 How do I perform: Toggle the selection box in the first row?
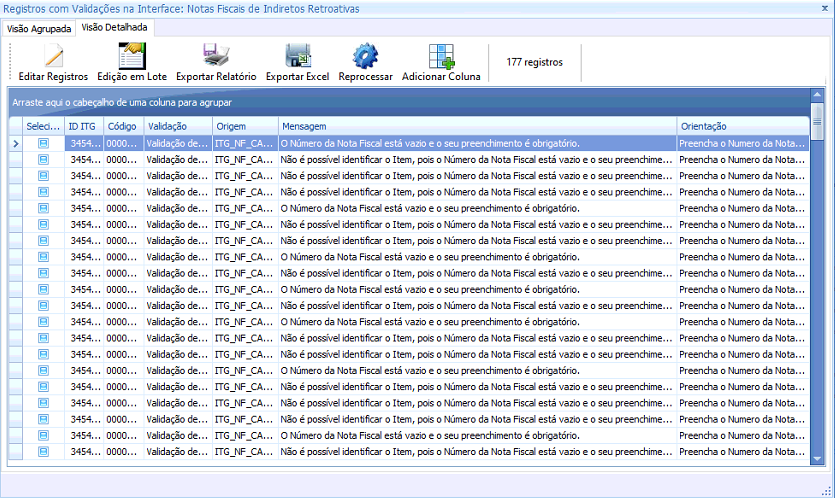click(44, 144)
